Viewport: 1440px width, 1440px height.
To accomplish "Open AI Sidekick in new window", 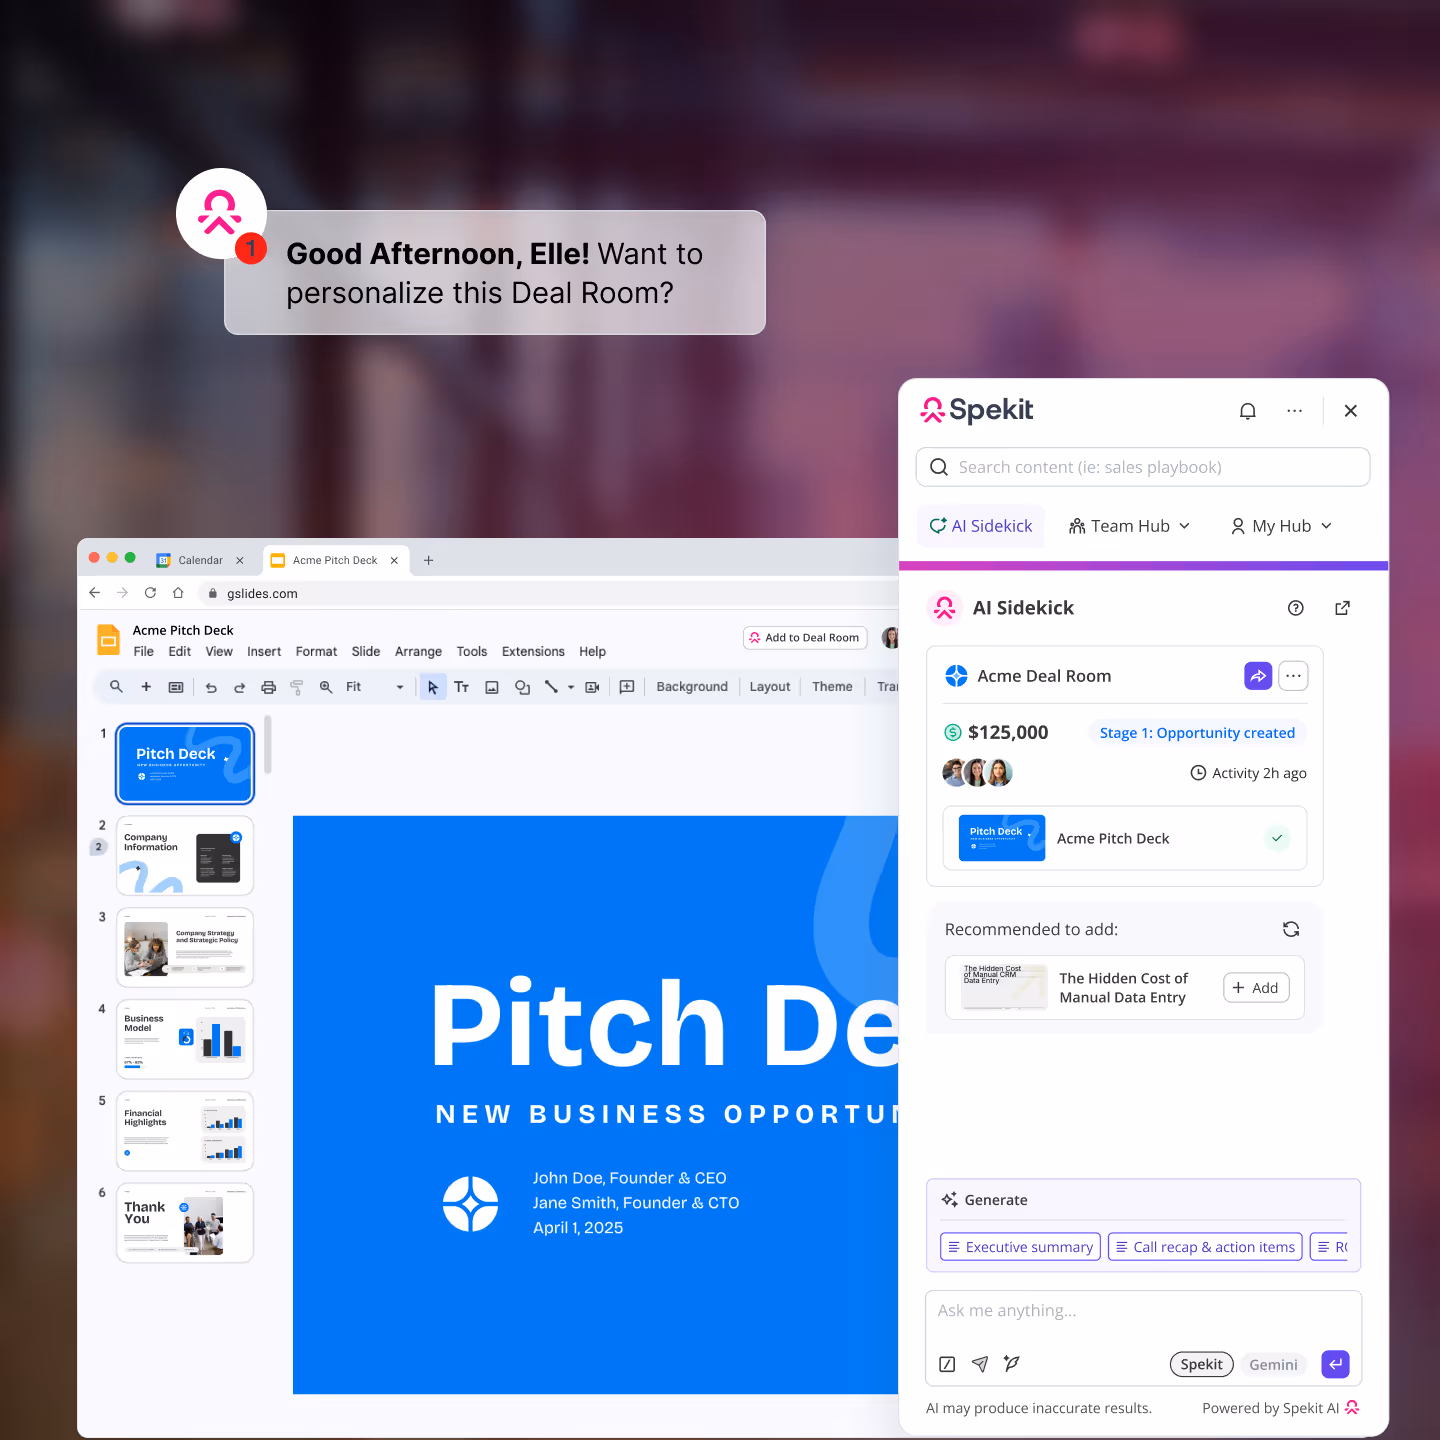I will click(x=1342, y=608).
